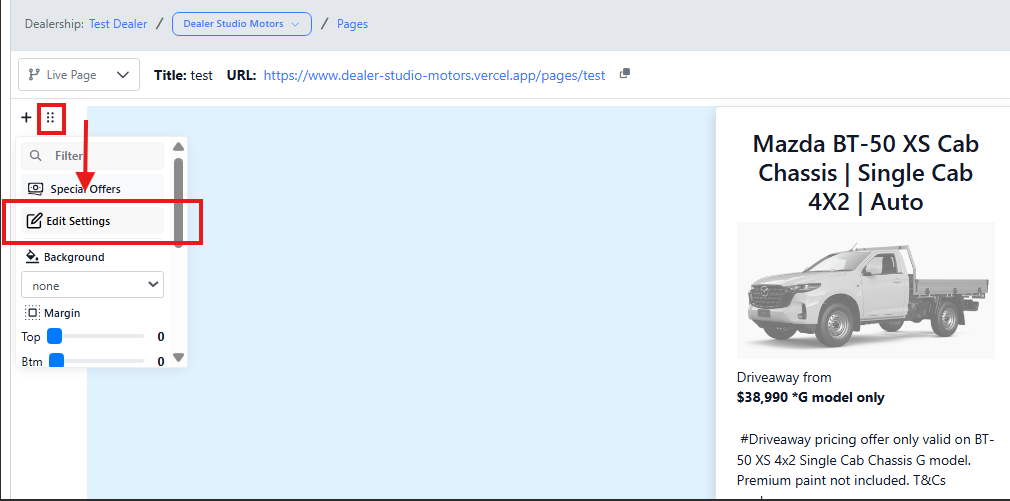Click the plus add-block icon
The height and width of the screenshot is (501, 1010).
pyautogui.click(x=26, y=118)
